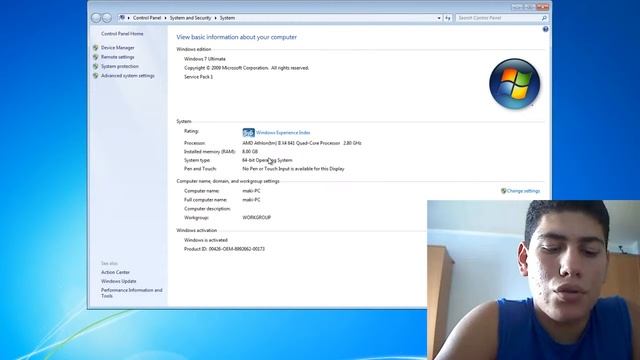This screenshot has height=360, width=640.
Task: Open Action Center link
Action: tap(116, 272)
